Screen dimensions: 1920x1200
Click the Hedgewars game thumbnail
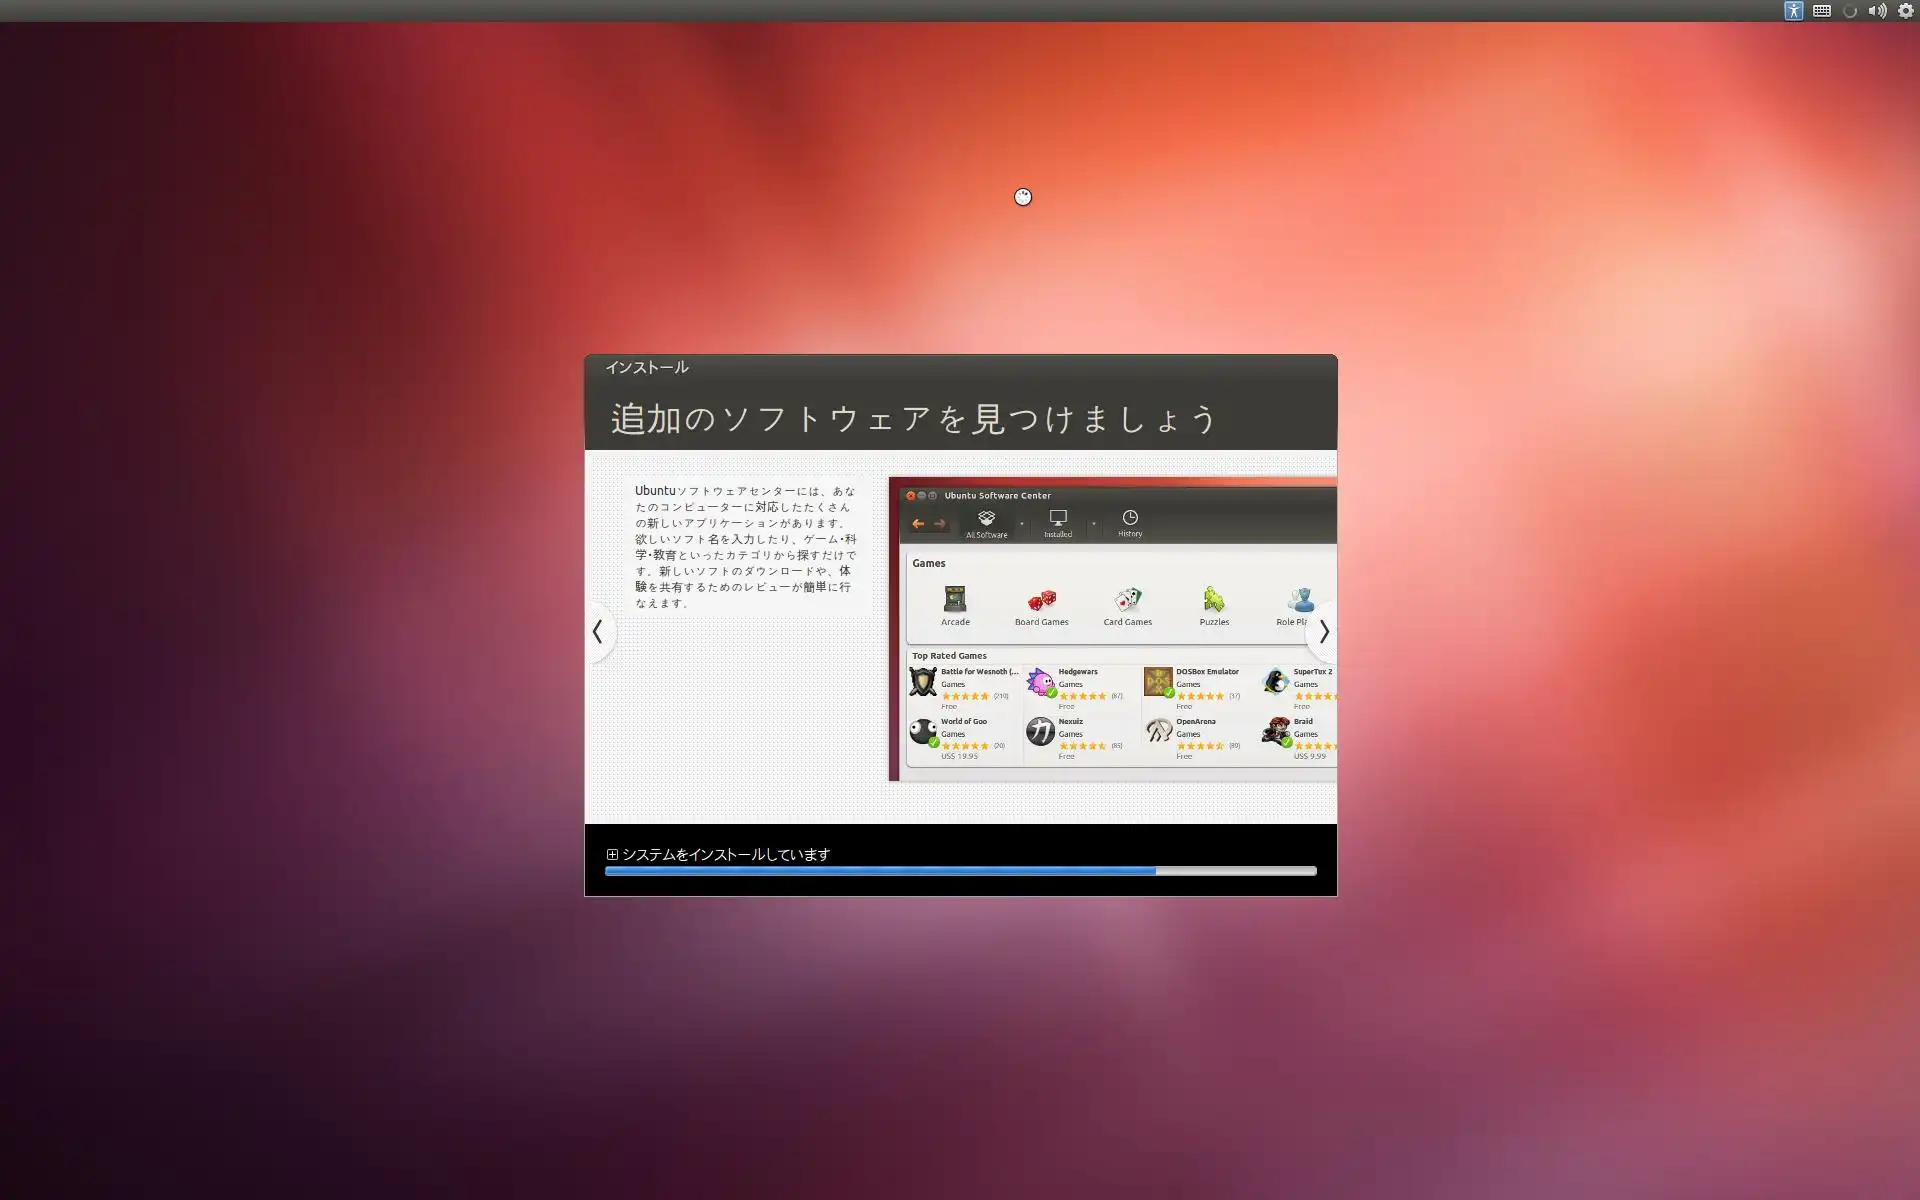[1040, 683]
